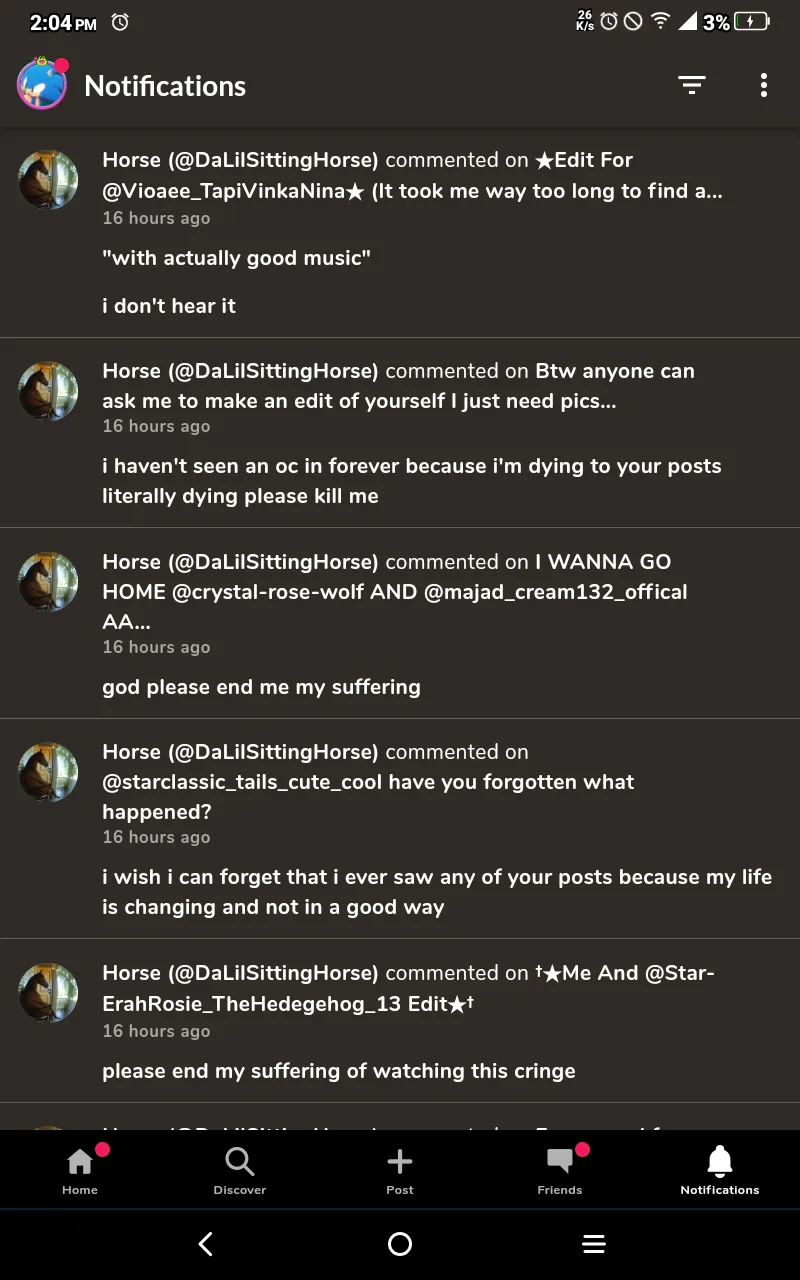The height and width of the screenshot is (1280, 800).
Task: Select the Notifications bell icon
Action: pos(720,1169)
